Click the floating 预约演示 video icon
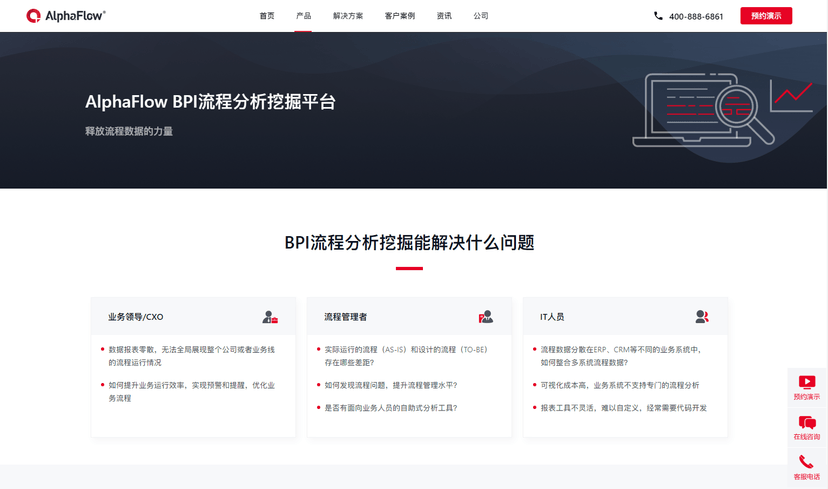Image resolution: width=828 pixels, height=489 pixels. click(807, 382)
